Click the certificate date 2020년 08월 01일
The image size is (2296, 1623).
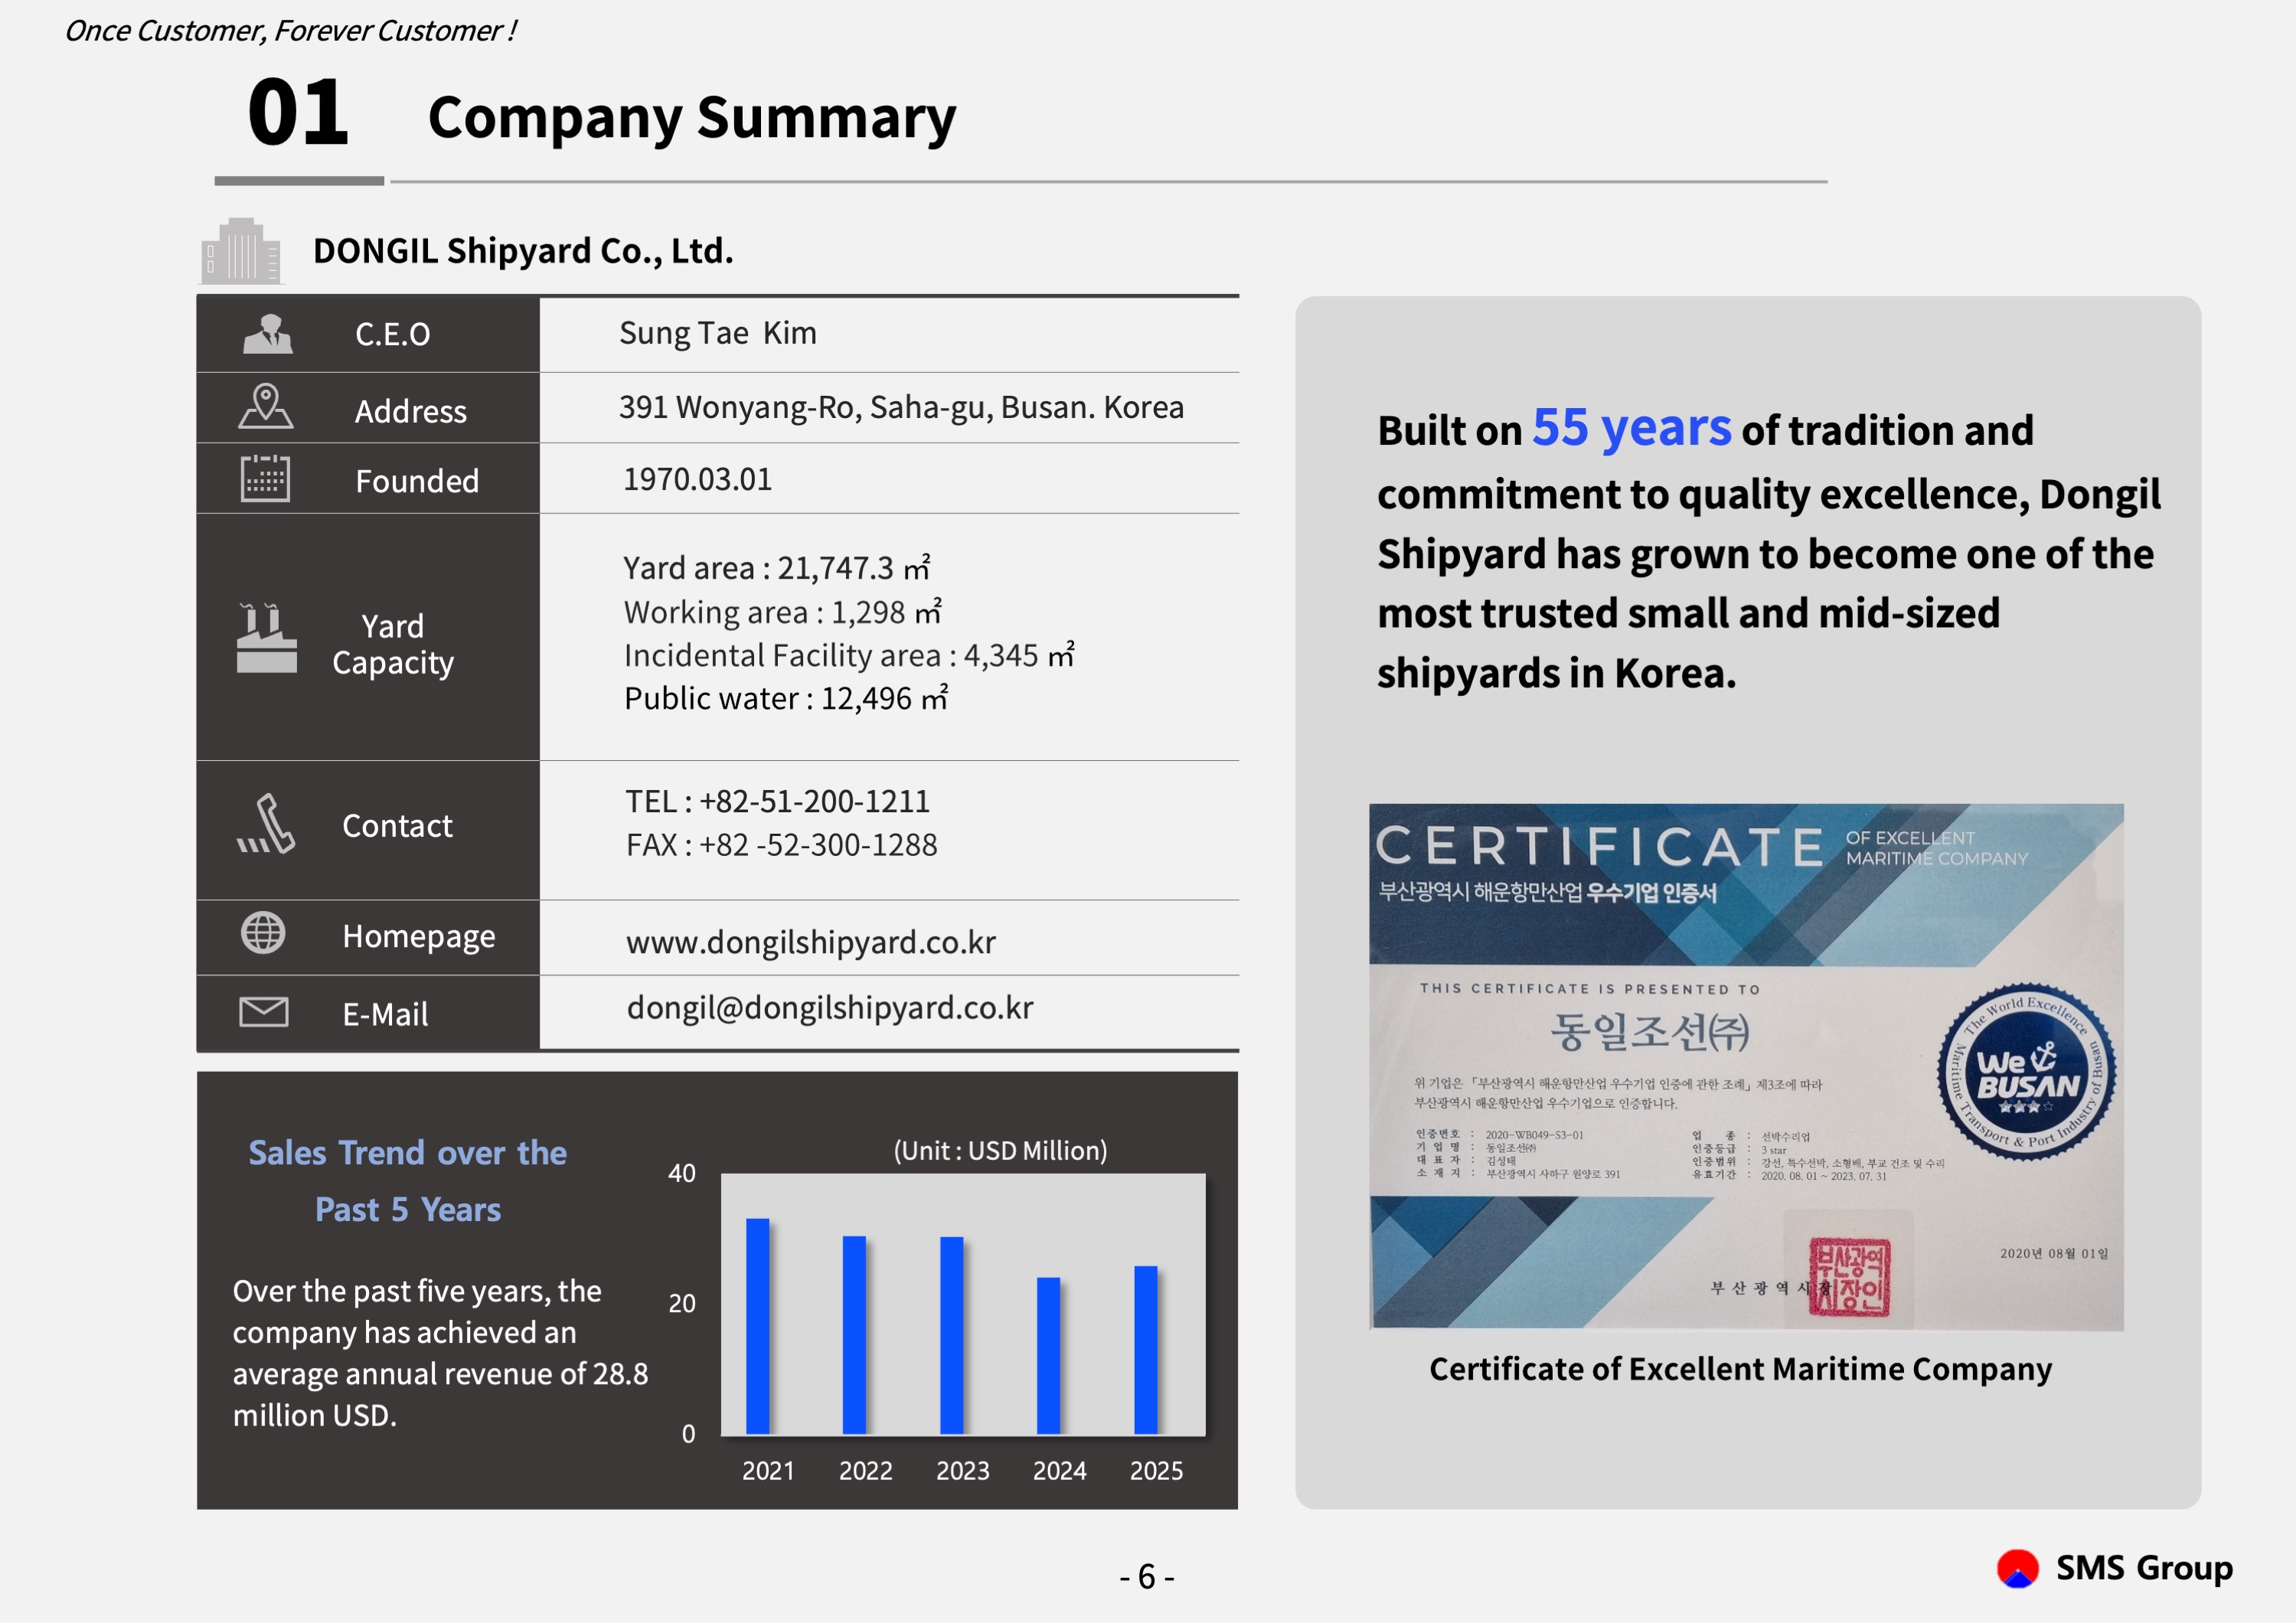2054,1253
